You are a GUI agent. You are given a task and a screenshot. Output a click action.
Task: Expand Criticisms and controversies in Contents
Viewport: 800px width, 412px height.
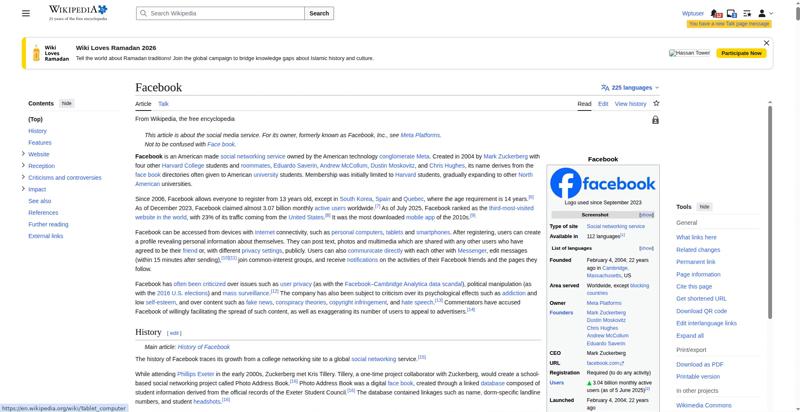click(23, 177)
